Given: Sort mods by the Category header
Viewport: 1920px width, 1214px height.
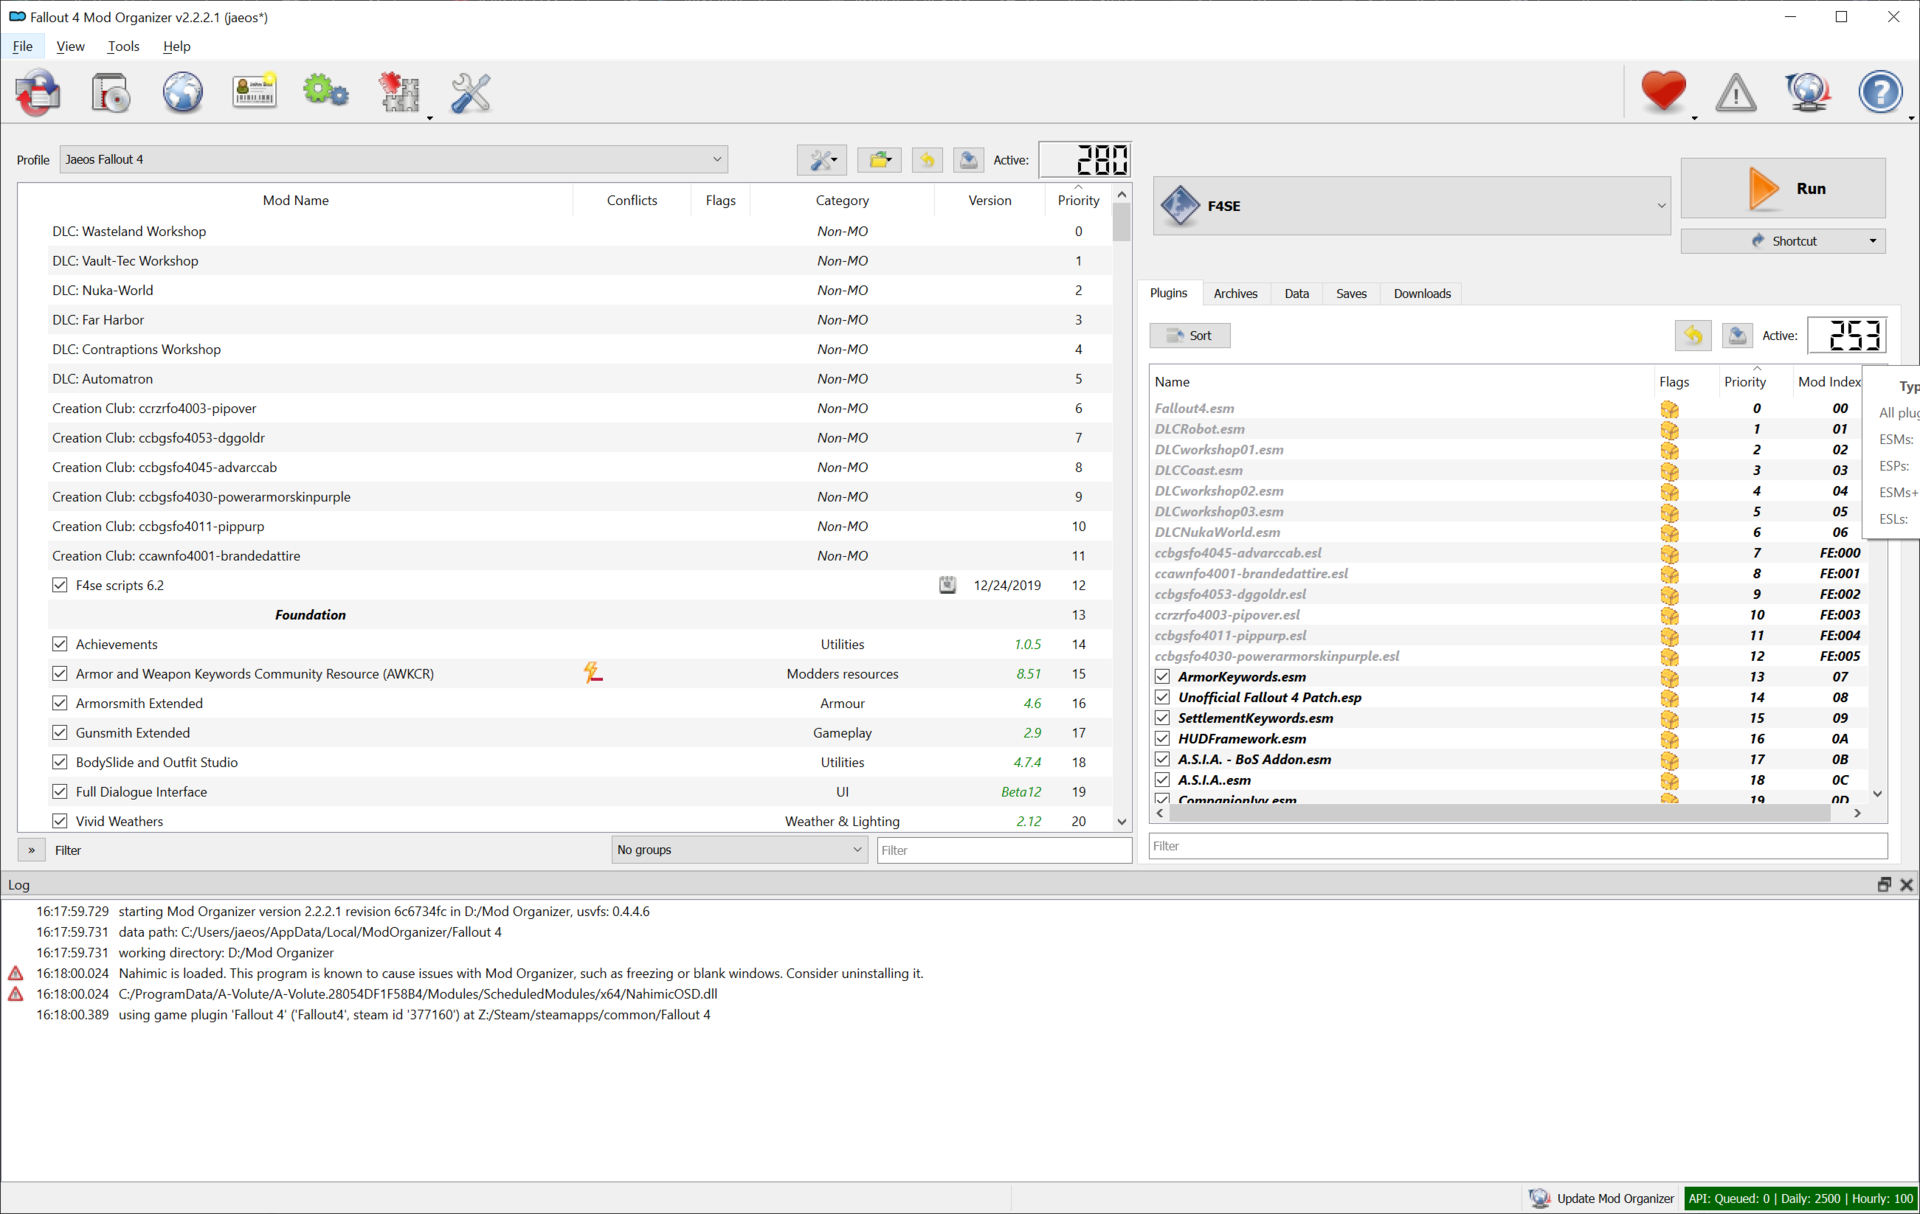Looking at the screenshot, I should (x=842, y=200).
